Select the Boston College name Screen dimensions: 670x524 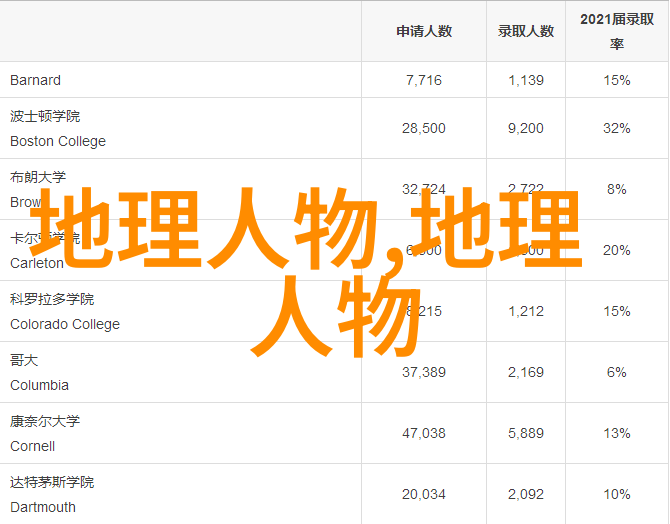pyautogui.click(x=58, y=141)
